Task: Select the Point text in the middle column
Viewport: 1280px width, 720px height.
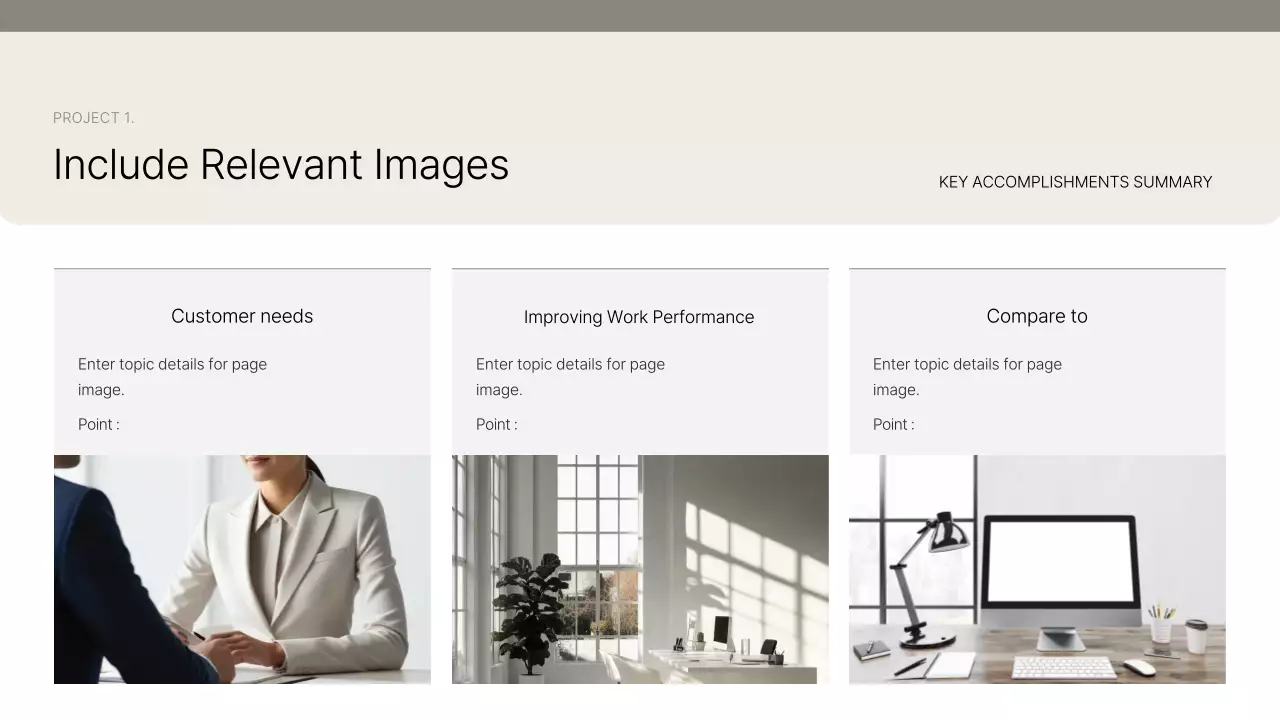Action: click(496, 424)
